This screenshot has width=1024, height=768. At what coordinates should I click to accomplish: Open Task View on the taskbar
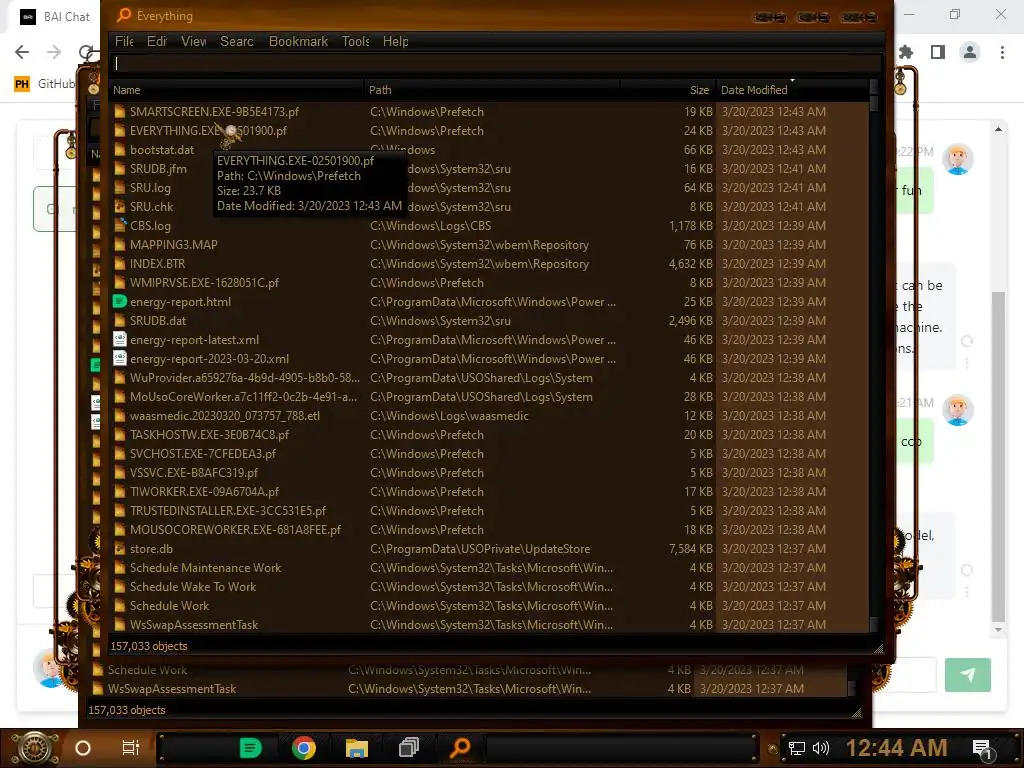pyautogui.click(x=131, y=748)
